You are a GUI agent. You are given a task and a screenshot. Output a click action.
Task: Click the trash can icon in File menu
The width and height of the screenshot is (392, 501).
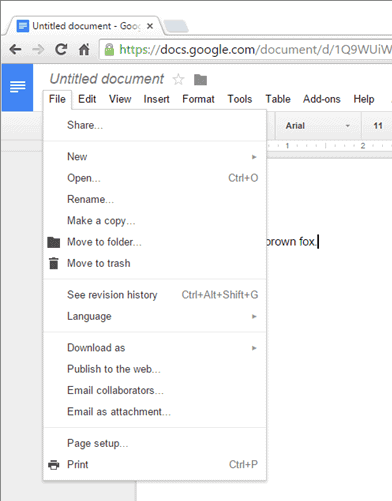tap(53, 263)
